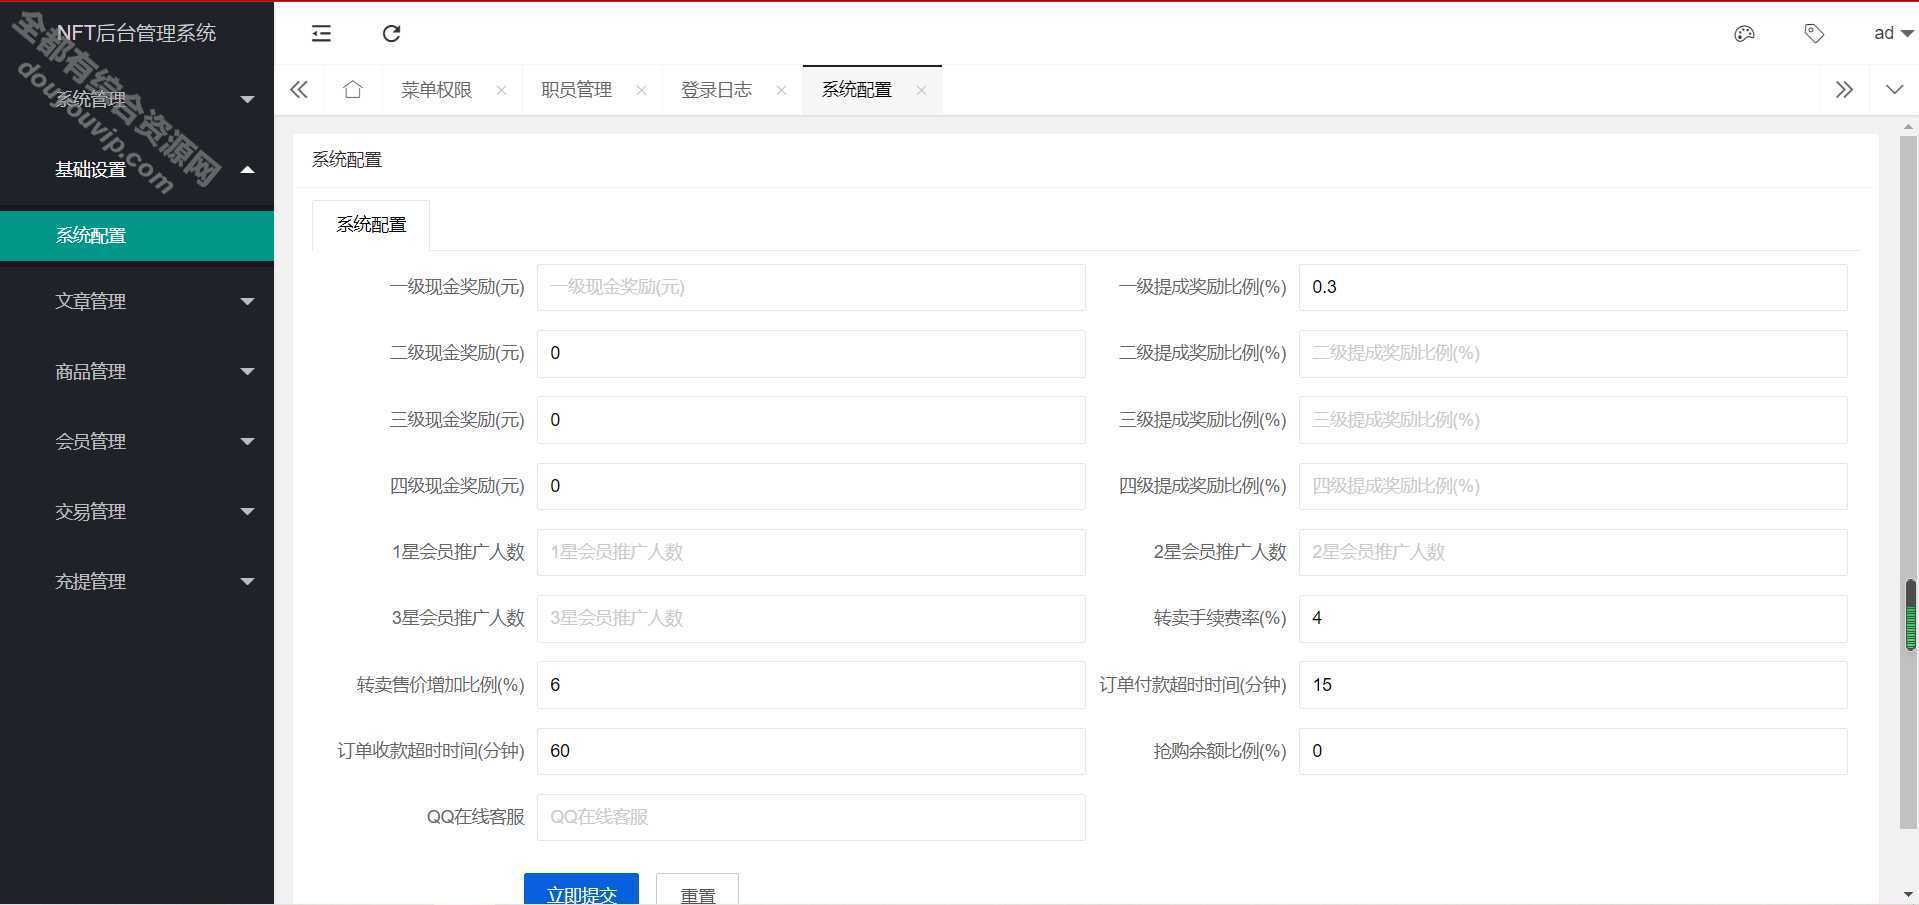1919x905 pixels.
Task: Switch to the 菜单权限 tab
Action: (436, 90)
